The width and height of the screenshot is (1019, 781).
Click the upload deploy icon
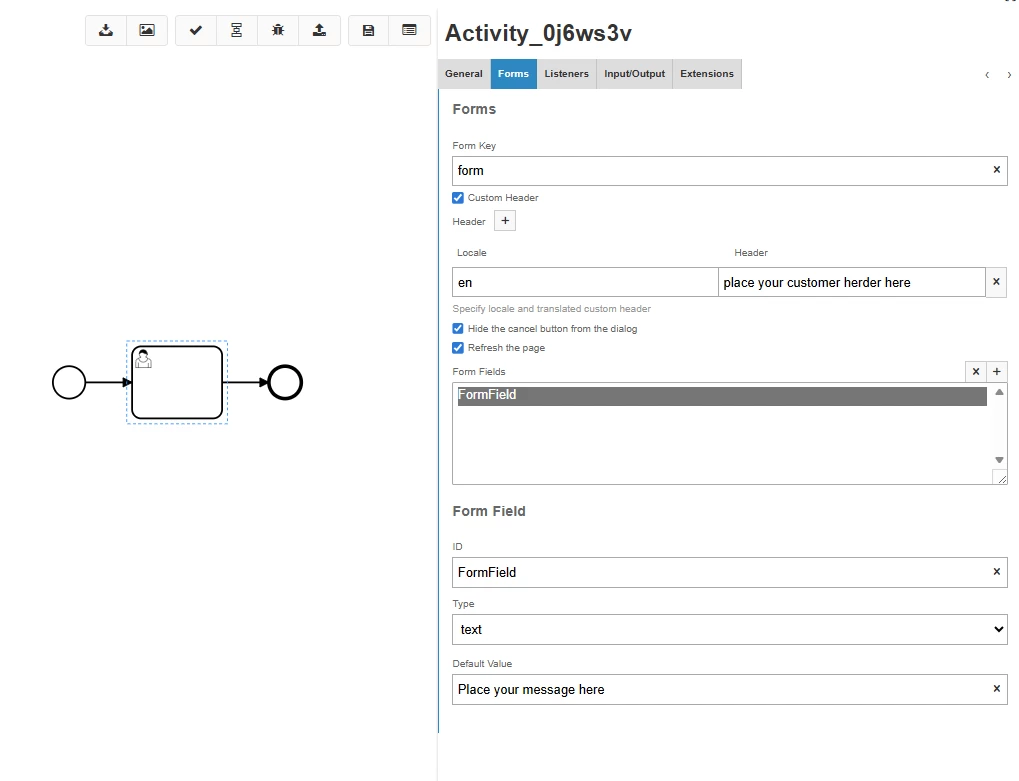click(320, 31)
